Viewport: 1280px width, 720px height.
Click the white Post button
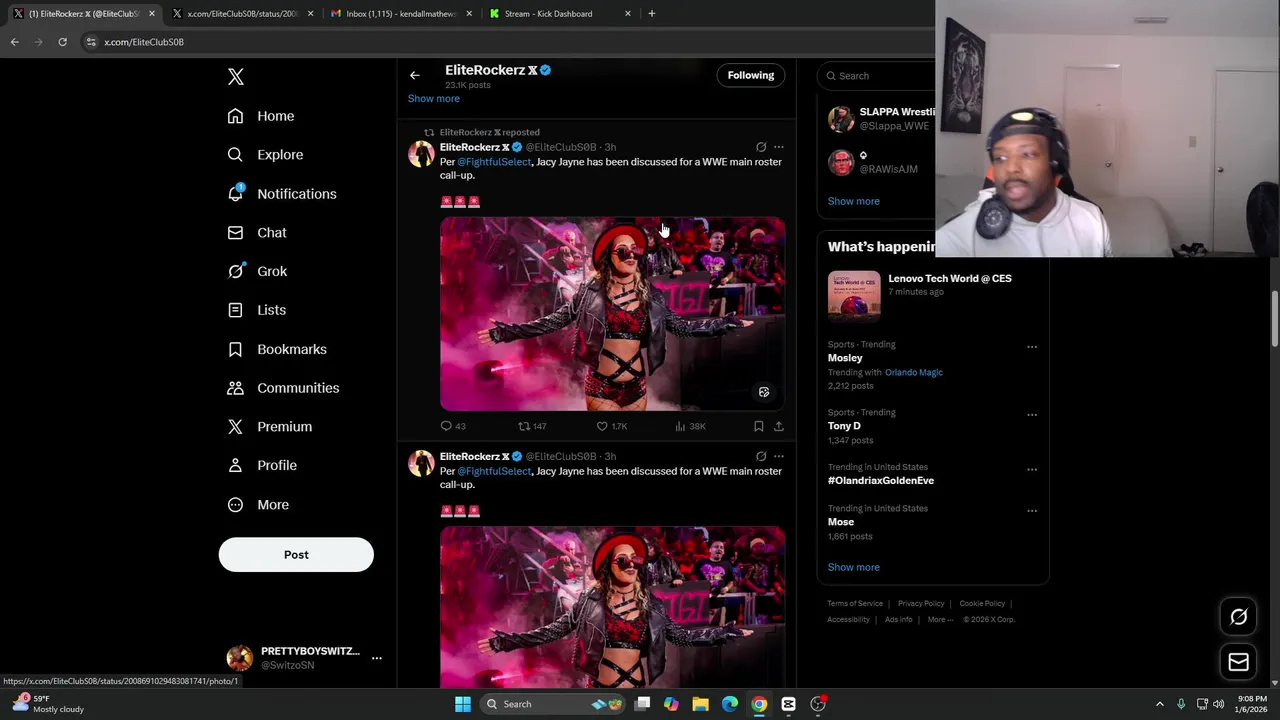[x=296, y=555]
